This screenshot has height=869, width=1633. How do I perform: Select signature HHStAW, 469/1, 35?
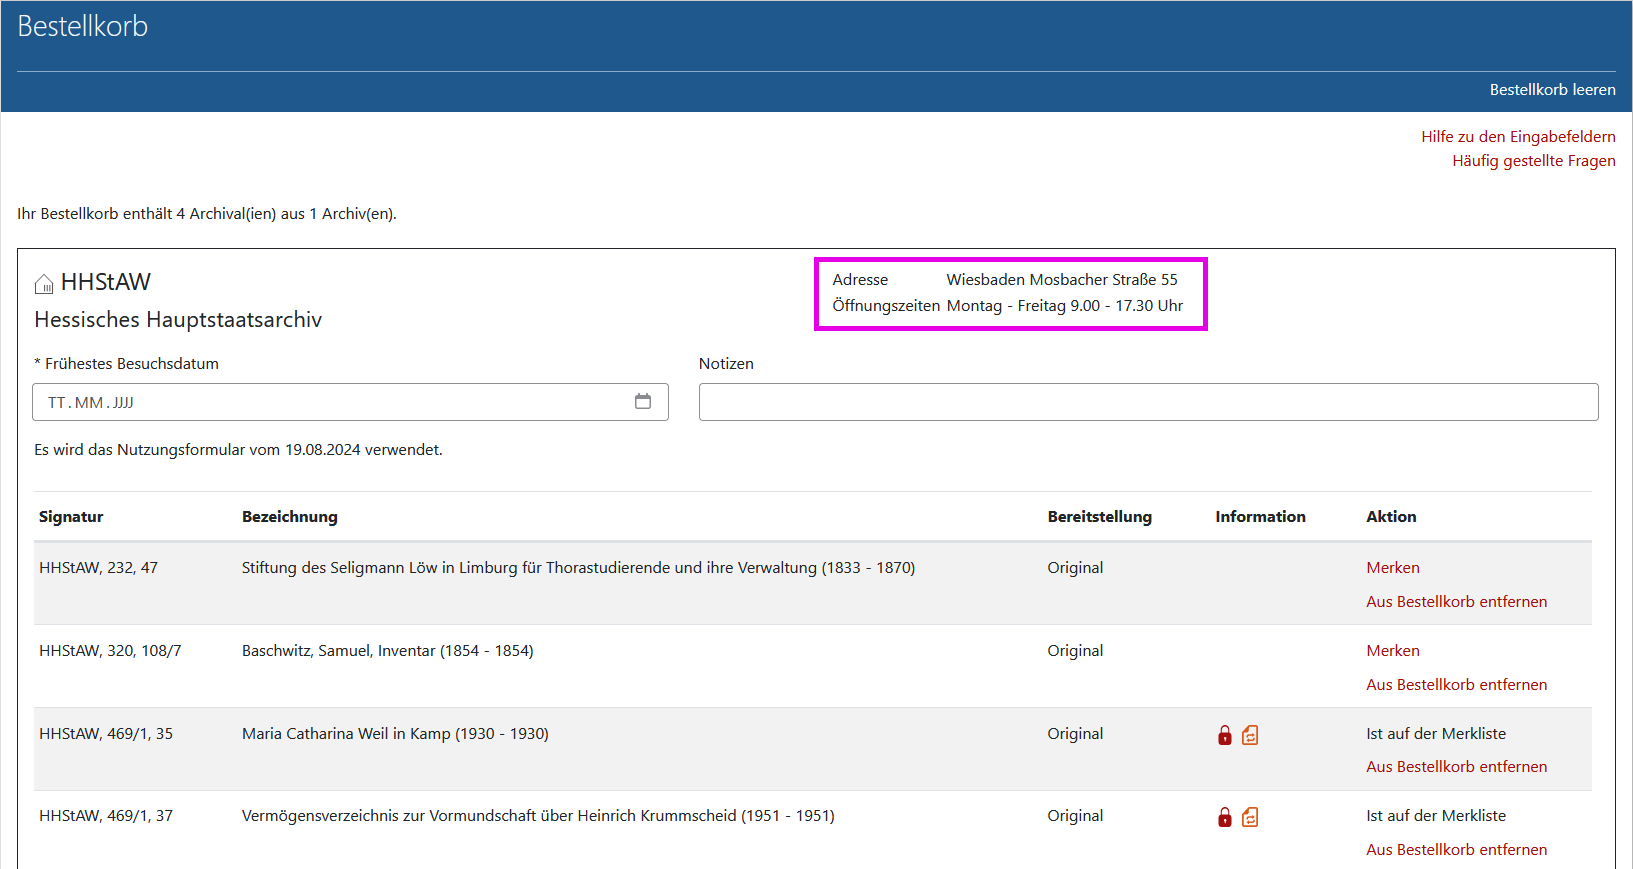106,734
